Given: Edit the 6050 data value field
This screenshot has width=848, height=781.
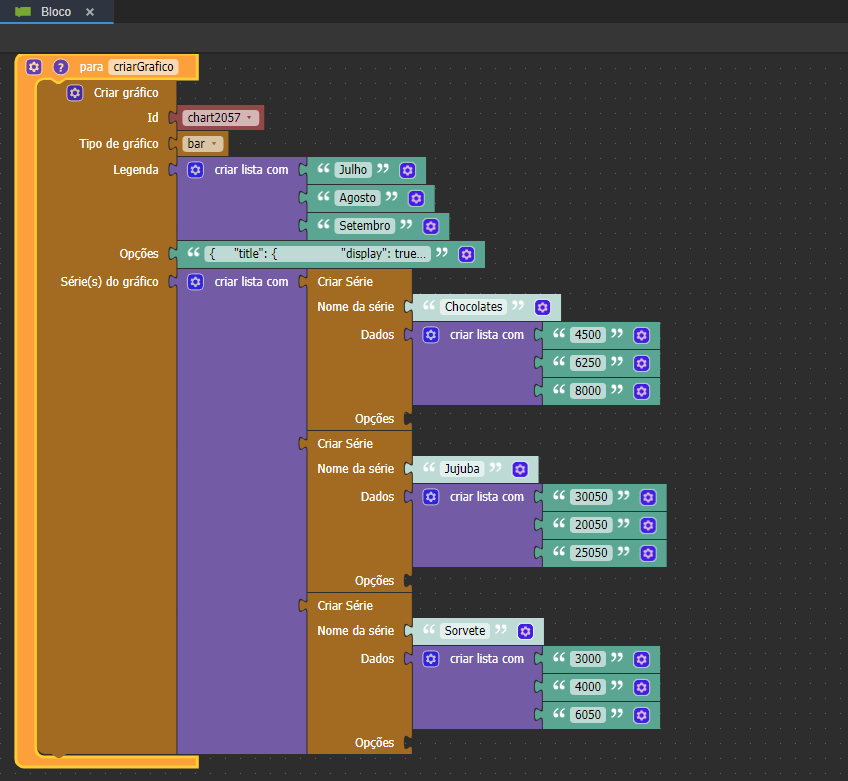Looking at the screenshot, I should click(x=588, y=715).
